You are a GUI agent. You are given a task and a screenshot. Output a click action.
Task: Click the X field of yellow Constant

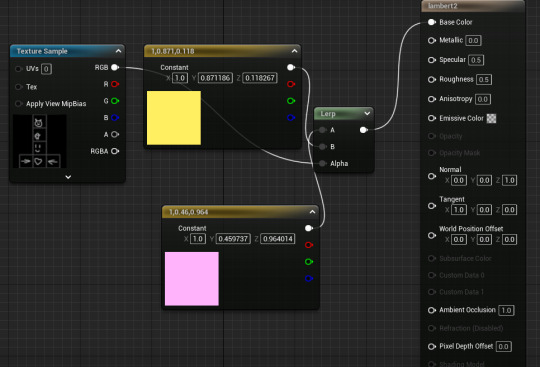180,78
